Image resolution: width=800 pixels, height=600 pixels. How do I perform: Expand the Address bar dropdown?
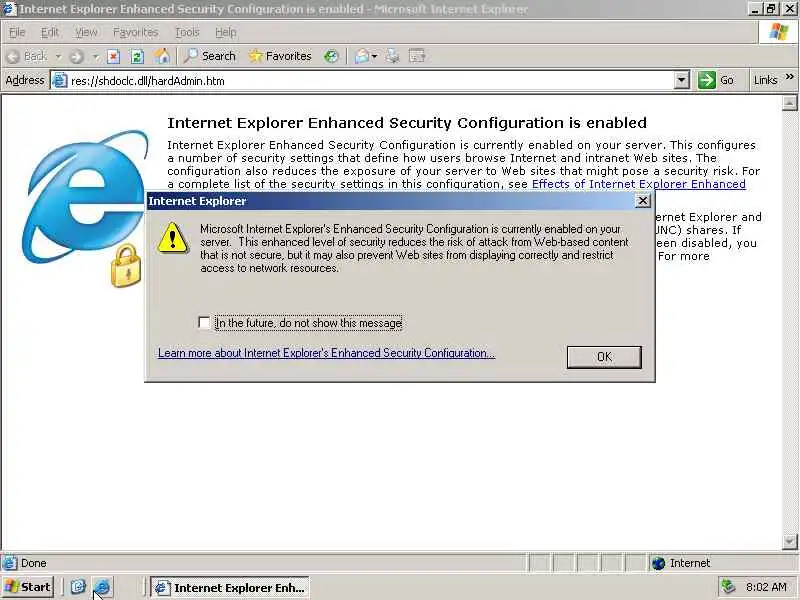[681, 81]
